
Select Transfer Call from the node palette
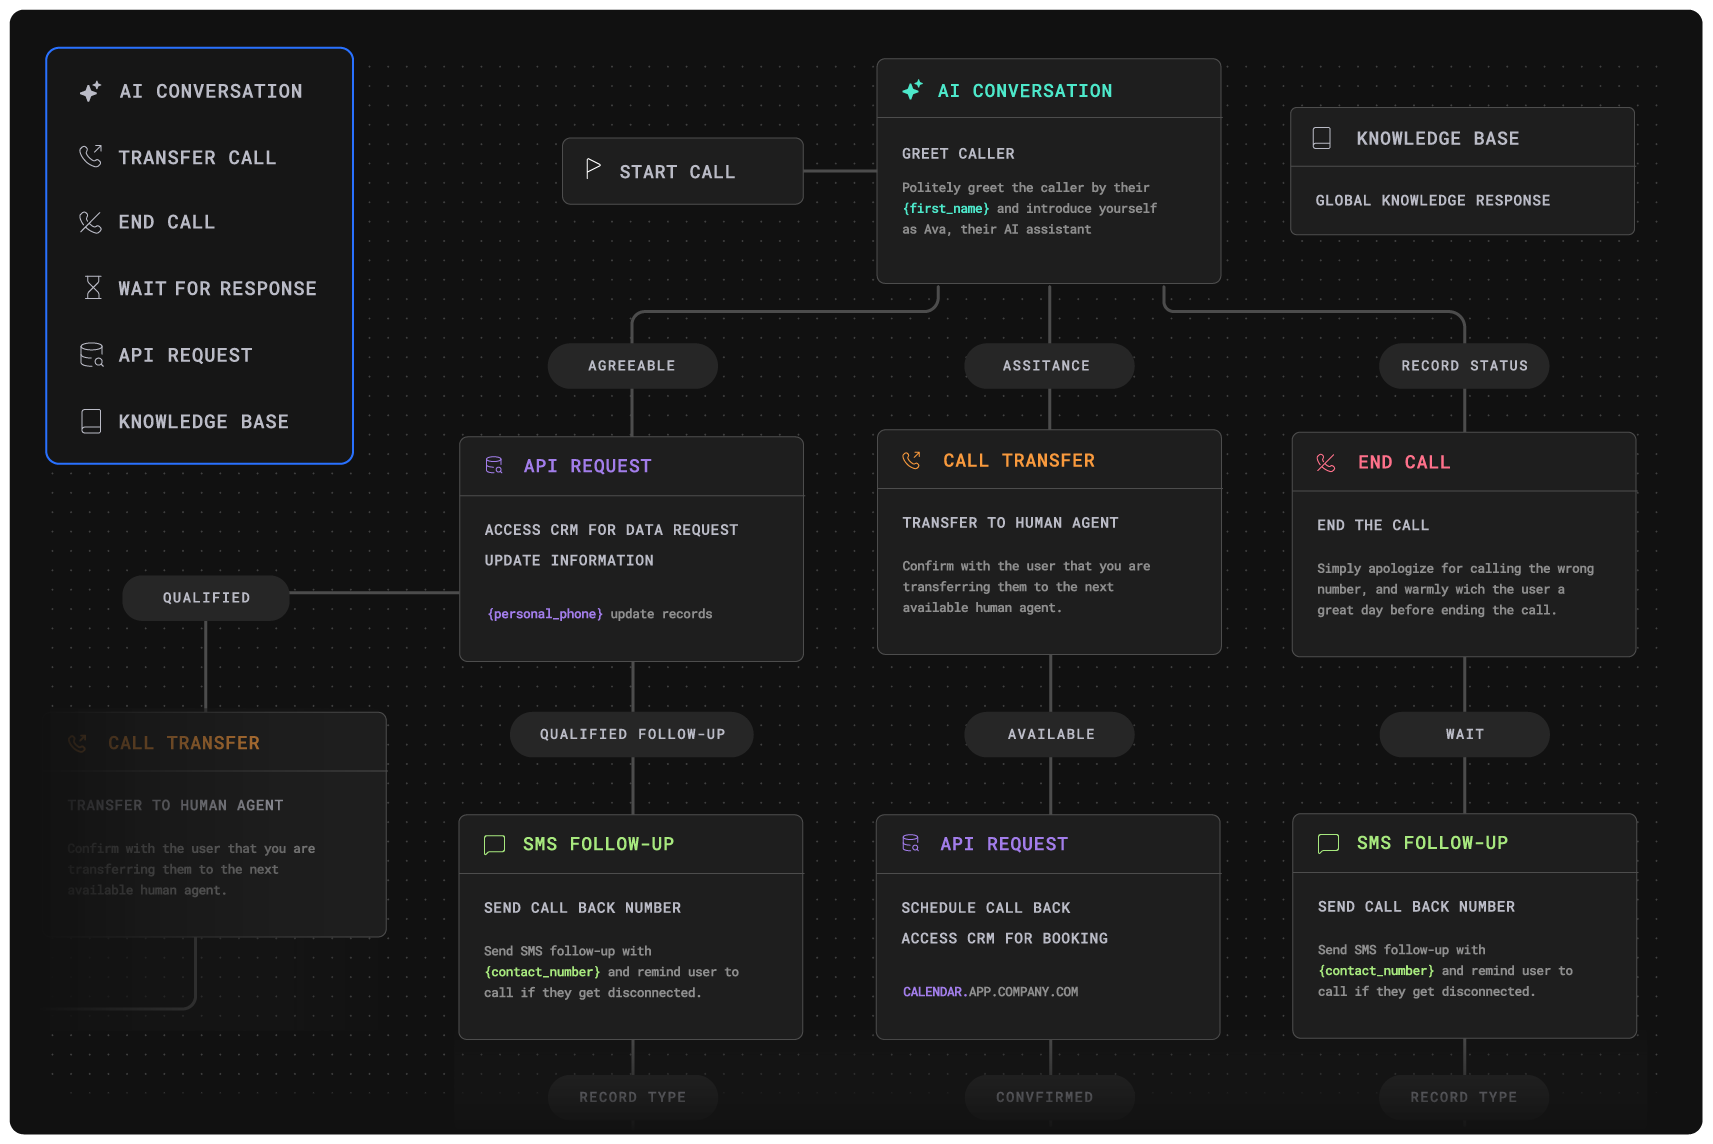coord(197,157)
